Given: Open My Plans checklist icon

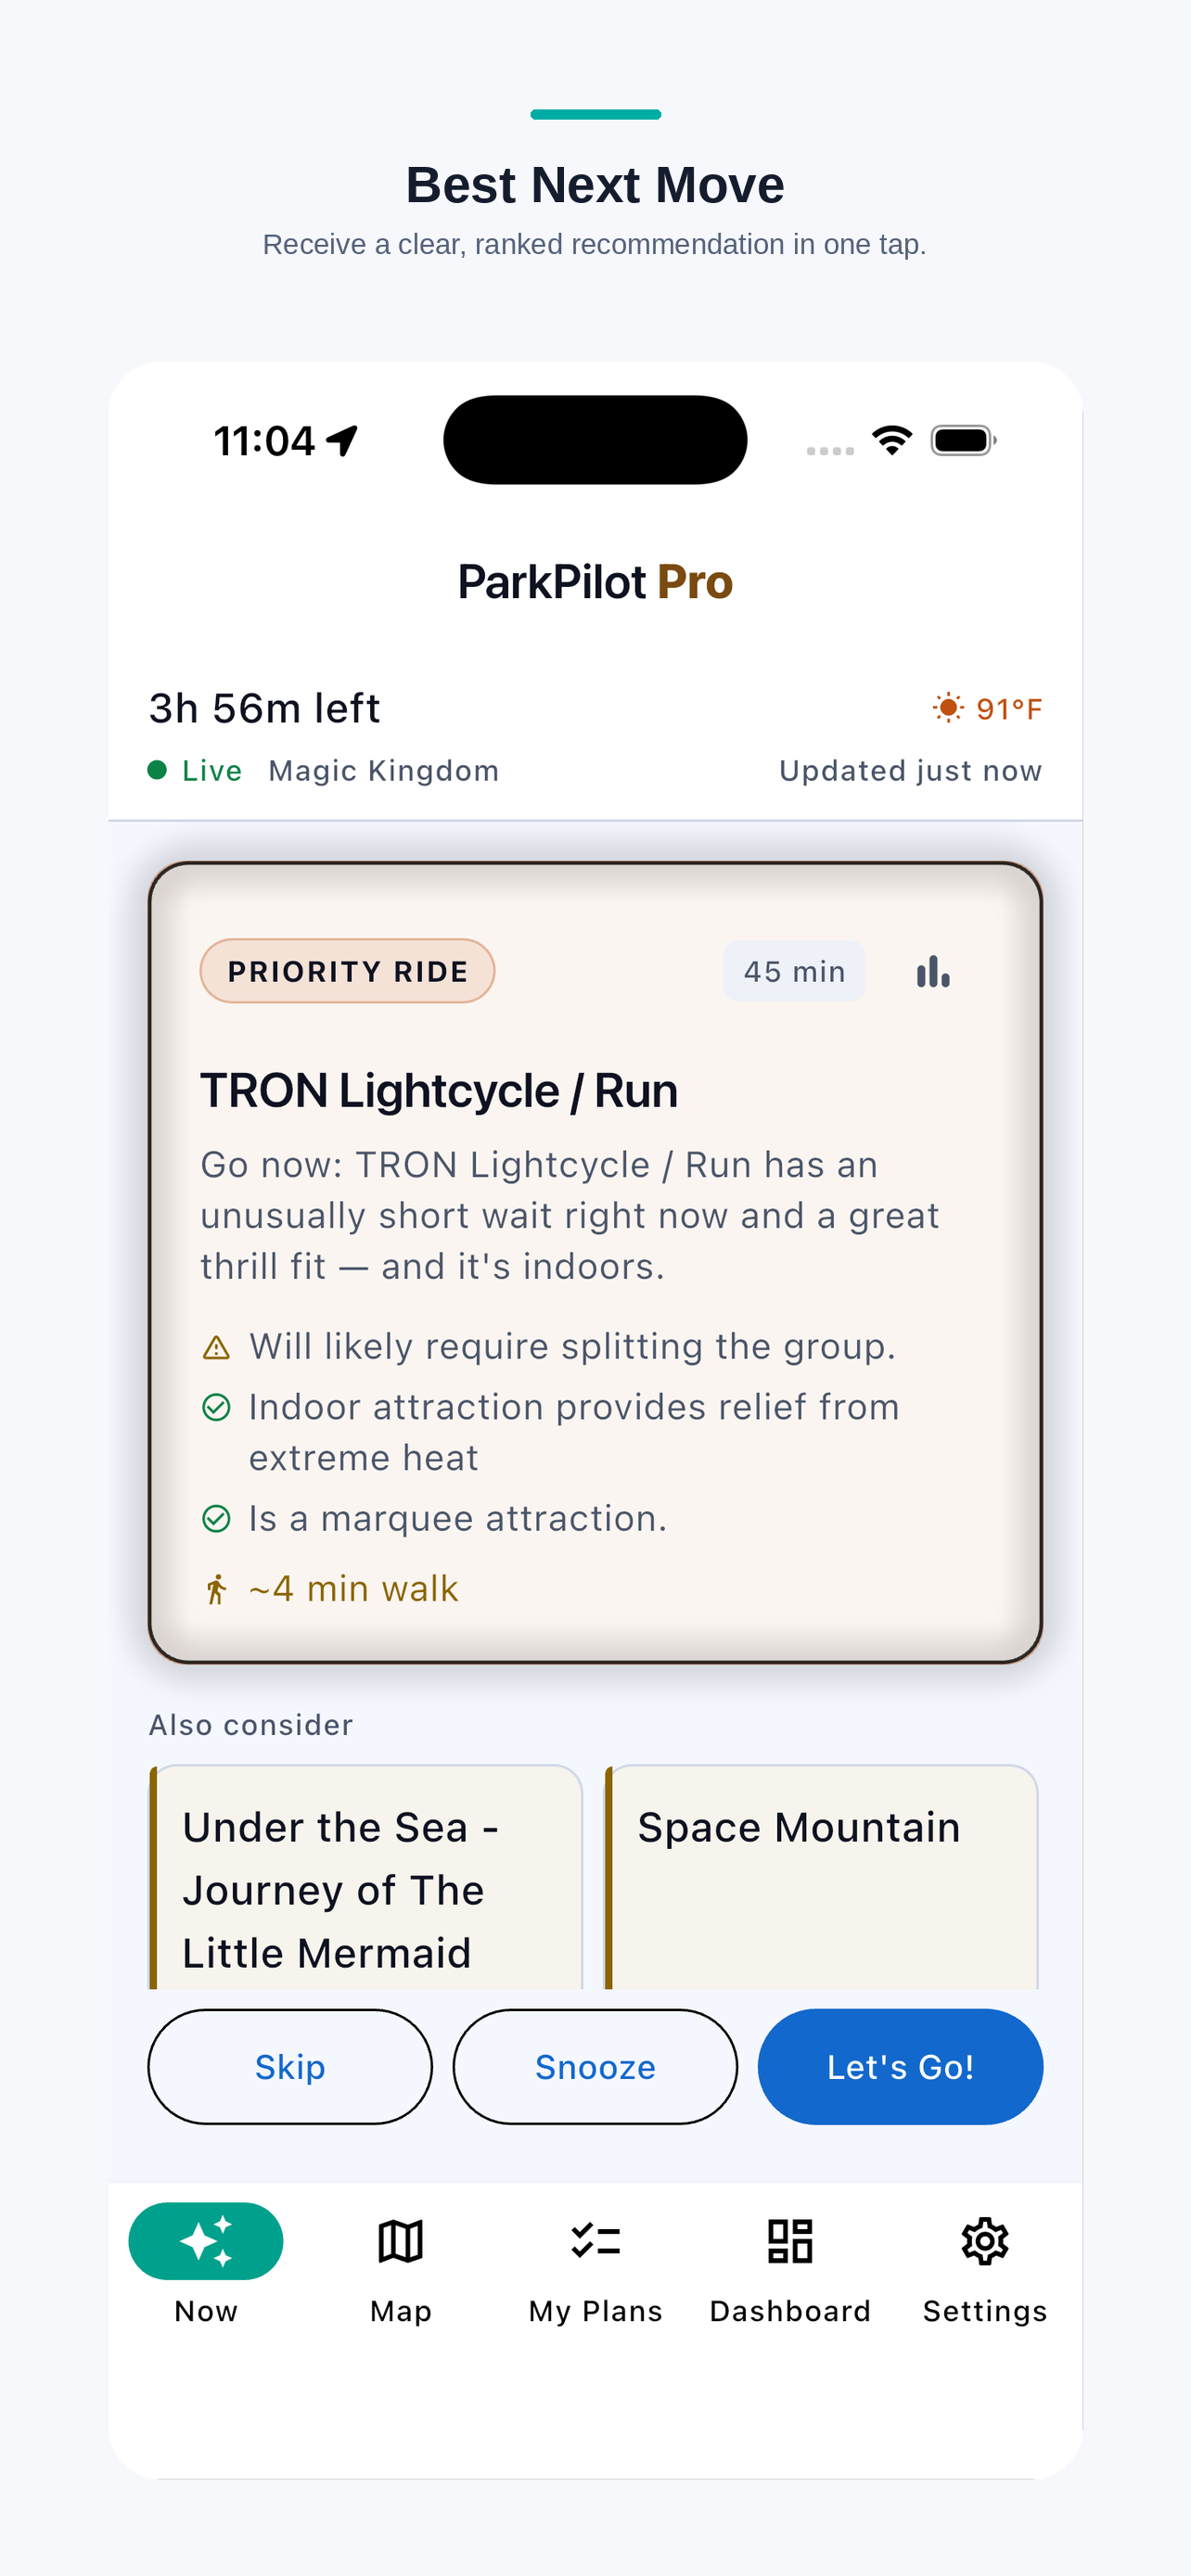Looking at the screenshot, I should click(x=596, y=2241).
